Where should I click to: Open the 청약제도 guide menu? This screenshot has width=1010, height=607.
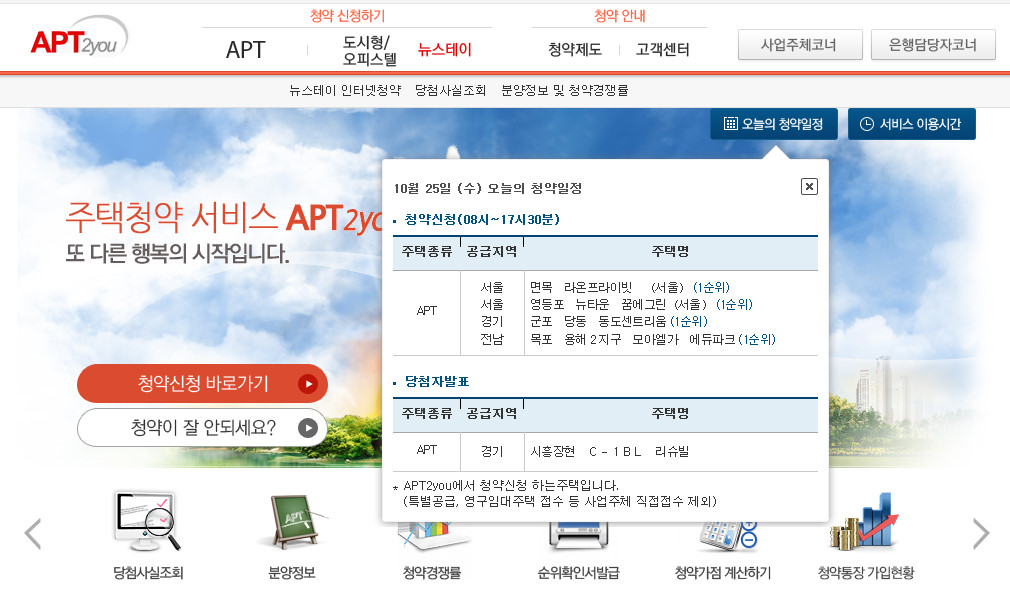tap(572, 48)
